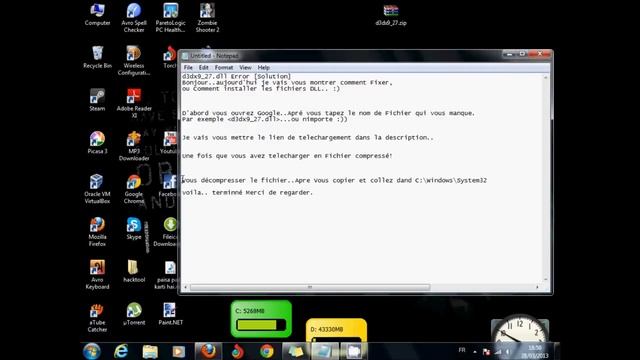The image size is (640, 360).
Task: Click the horizontal scrollbar left arrow
Action: tap(186, 287)
